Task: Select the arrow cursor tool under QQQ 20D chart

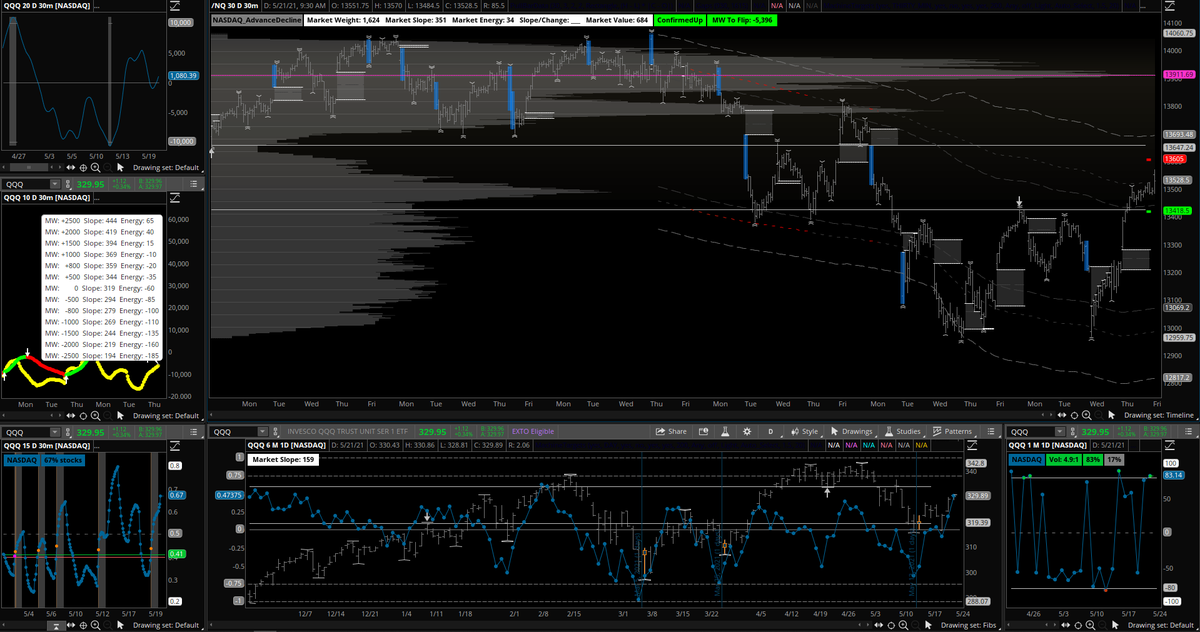Action: (120, 167)
